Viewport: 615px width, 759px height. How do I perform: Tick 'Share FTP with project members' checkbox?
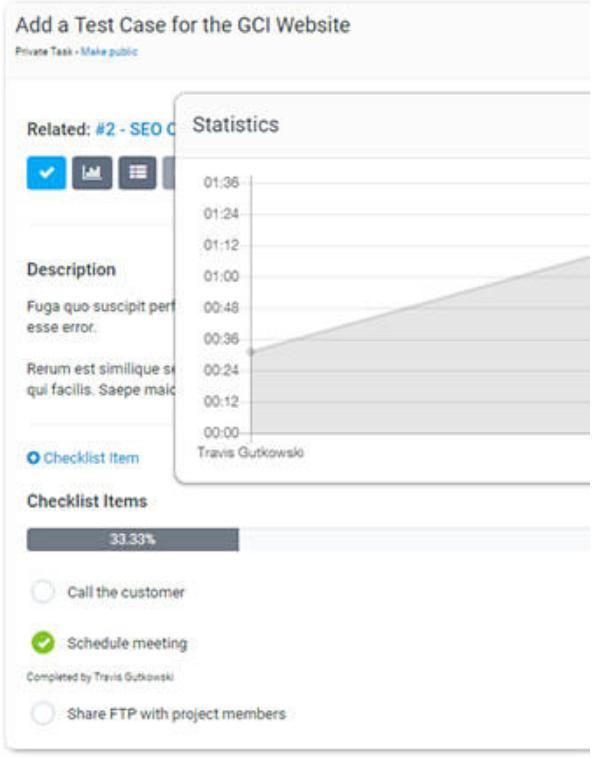pyautogui.click(x=43, y=714)
